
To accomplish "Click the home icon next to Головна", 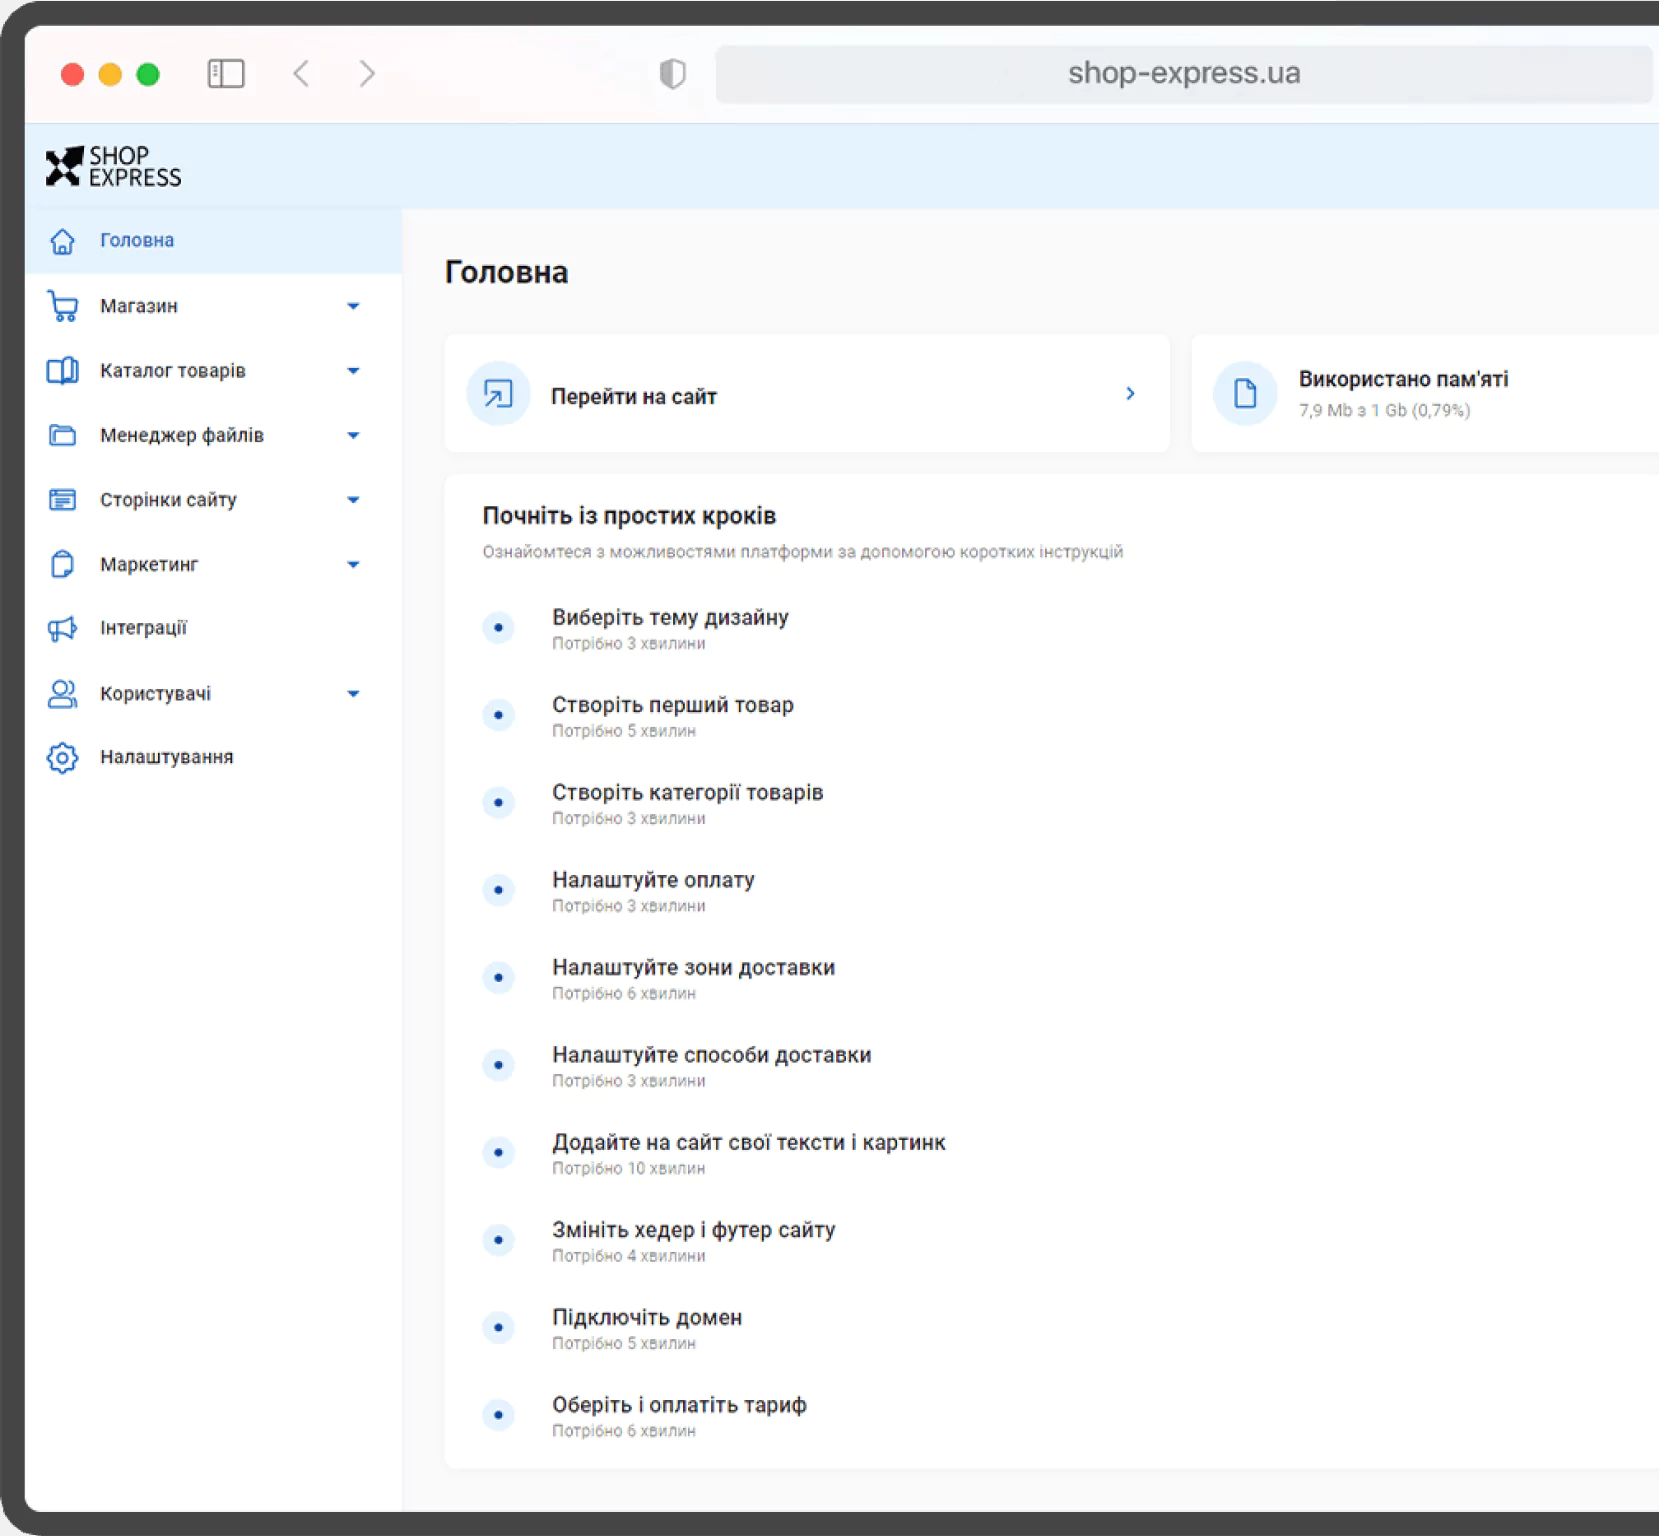I will pos(62,241).
